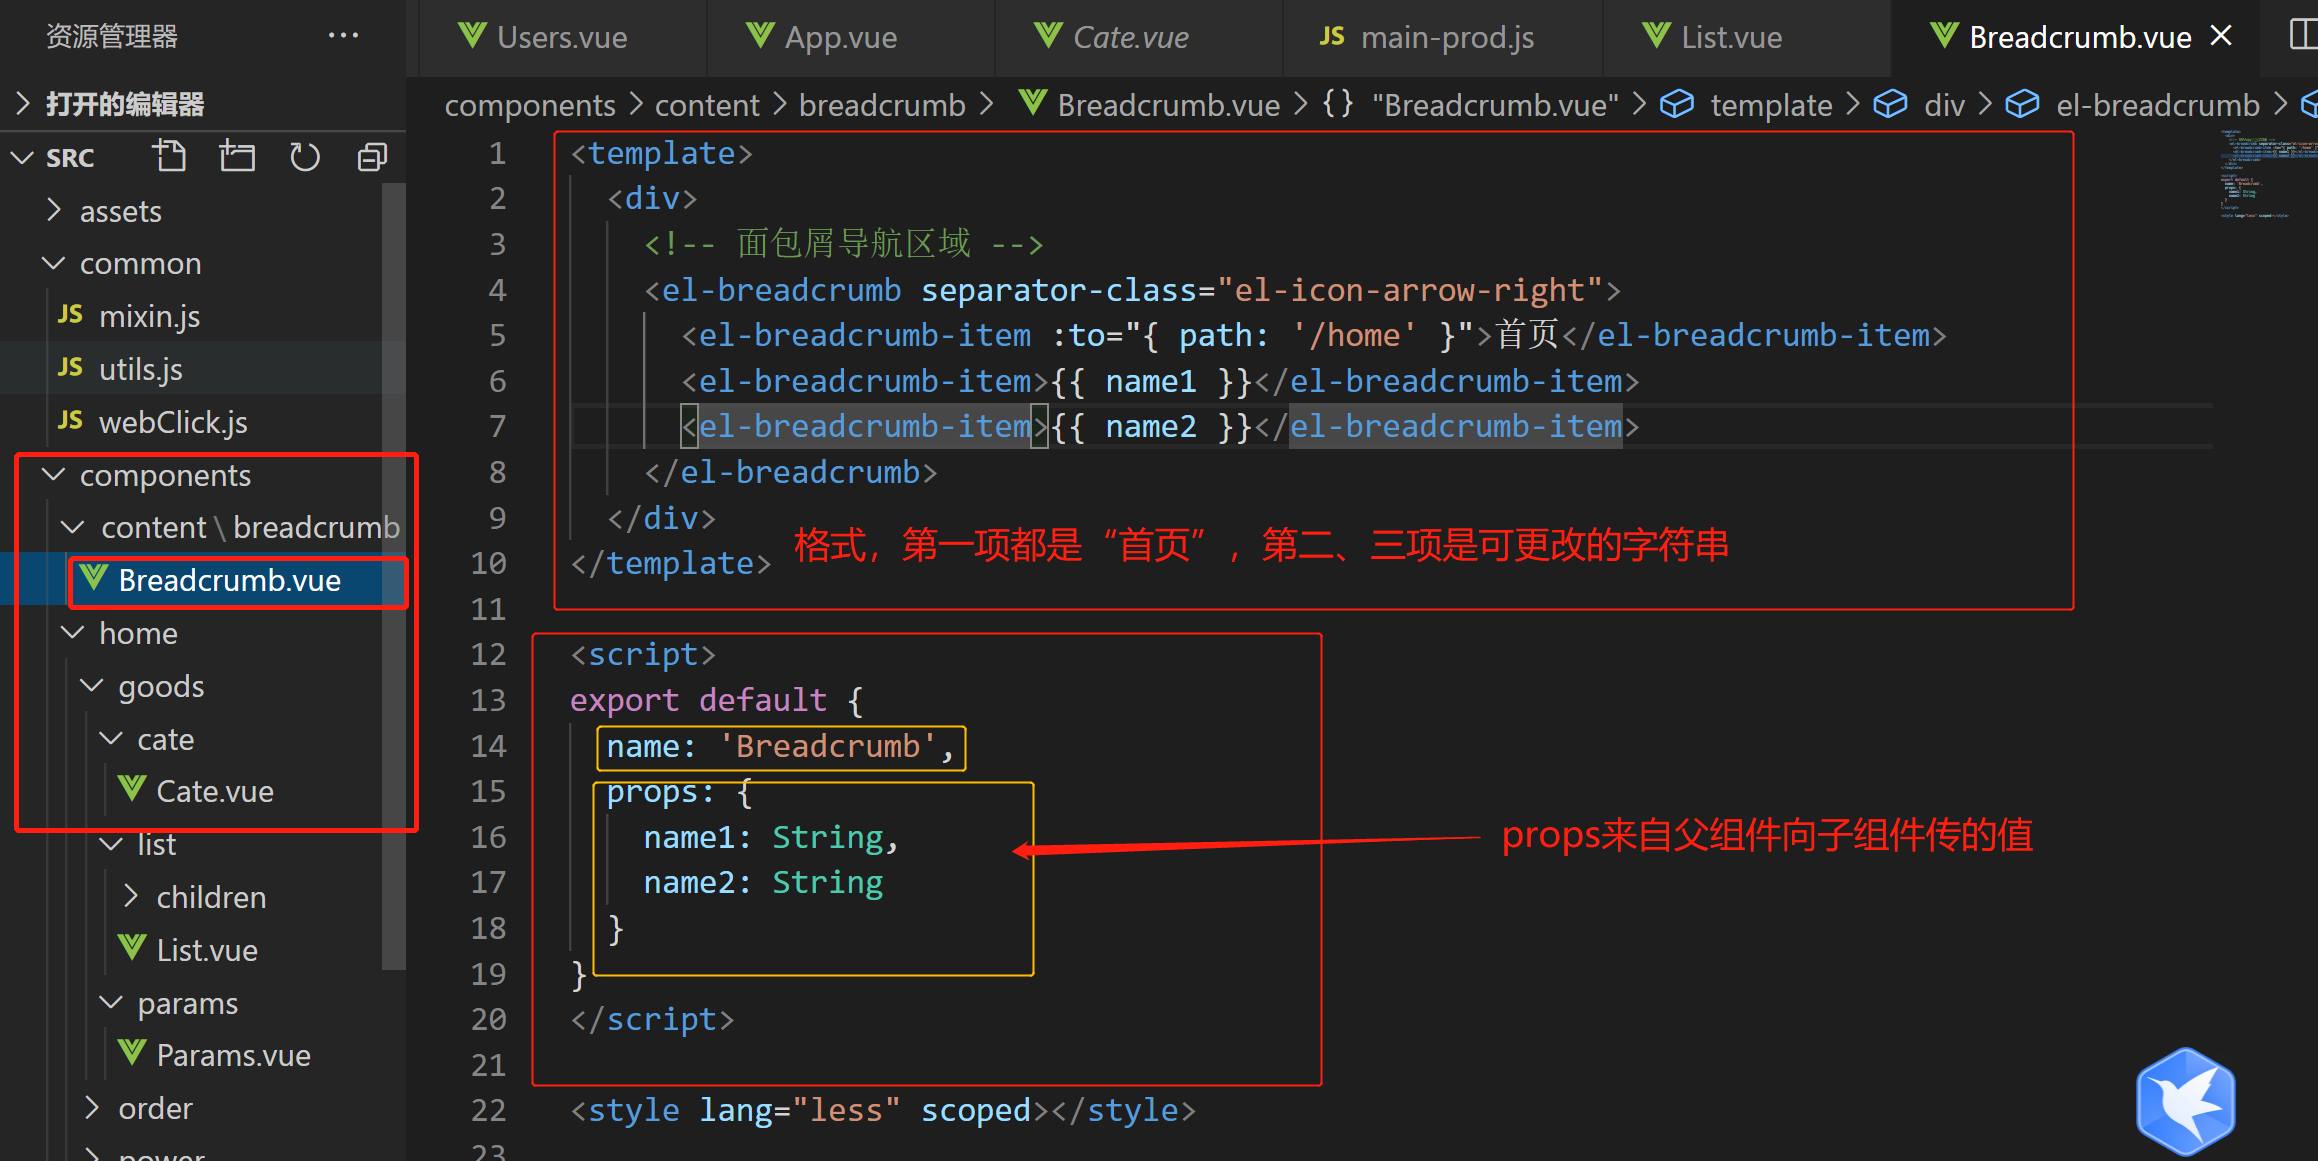This screenshot has height=1161, width=2318.
Task: Click the New File icon in SRC header
Action: [x=169, y=157]
